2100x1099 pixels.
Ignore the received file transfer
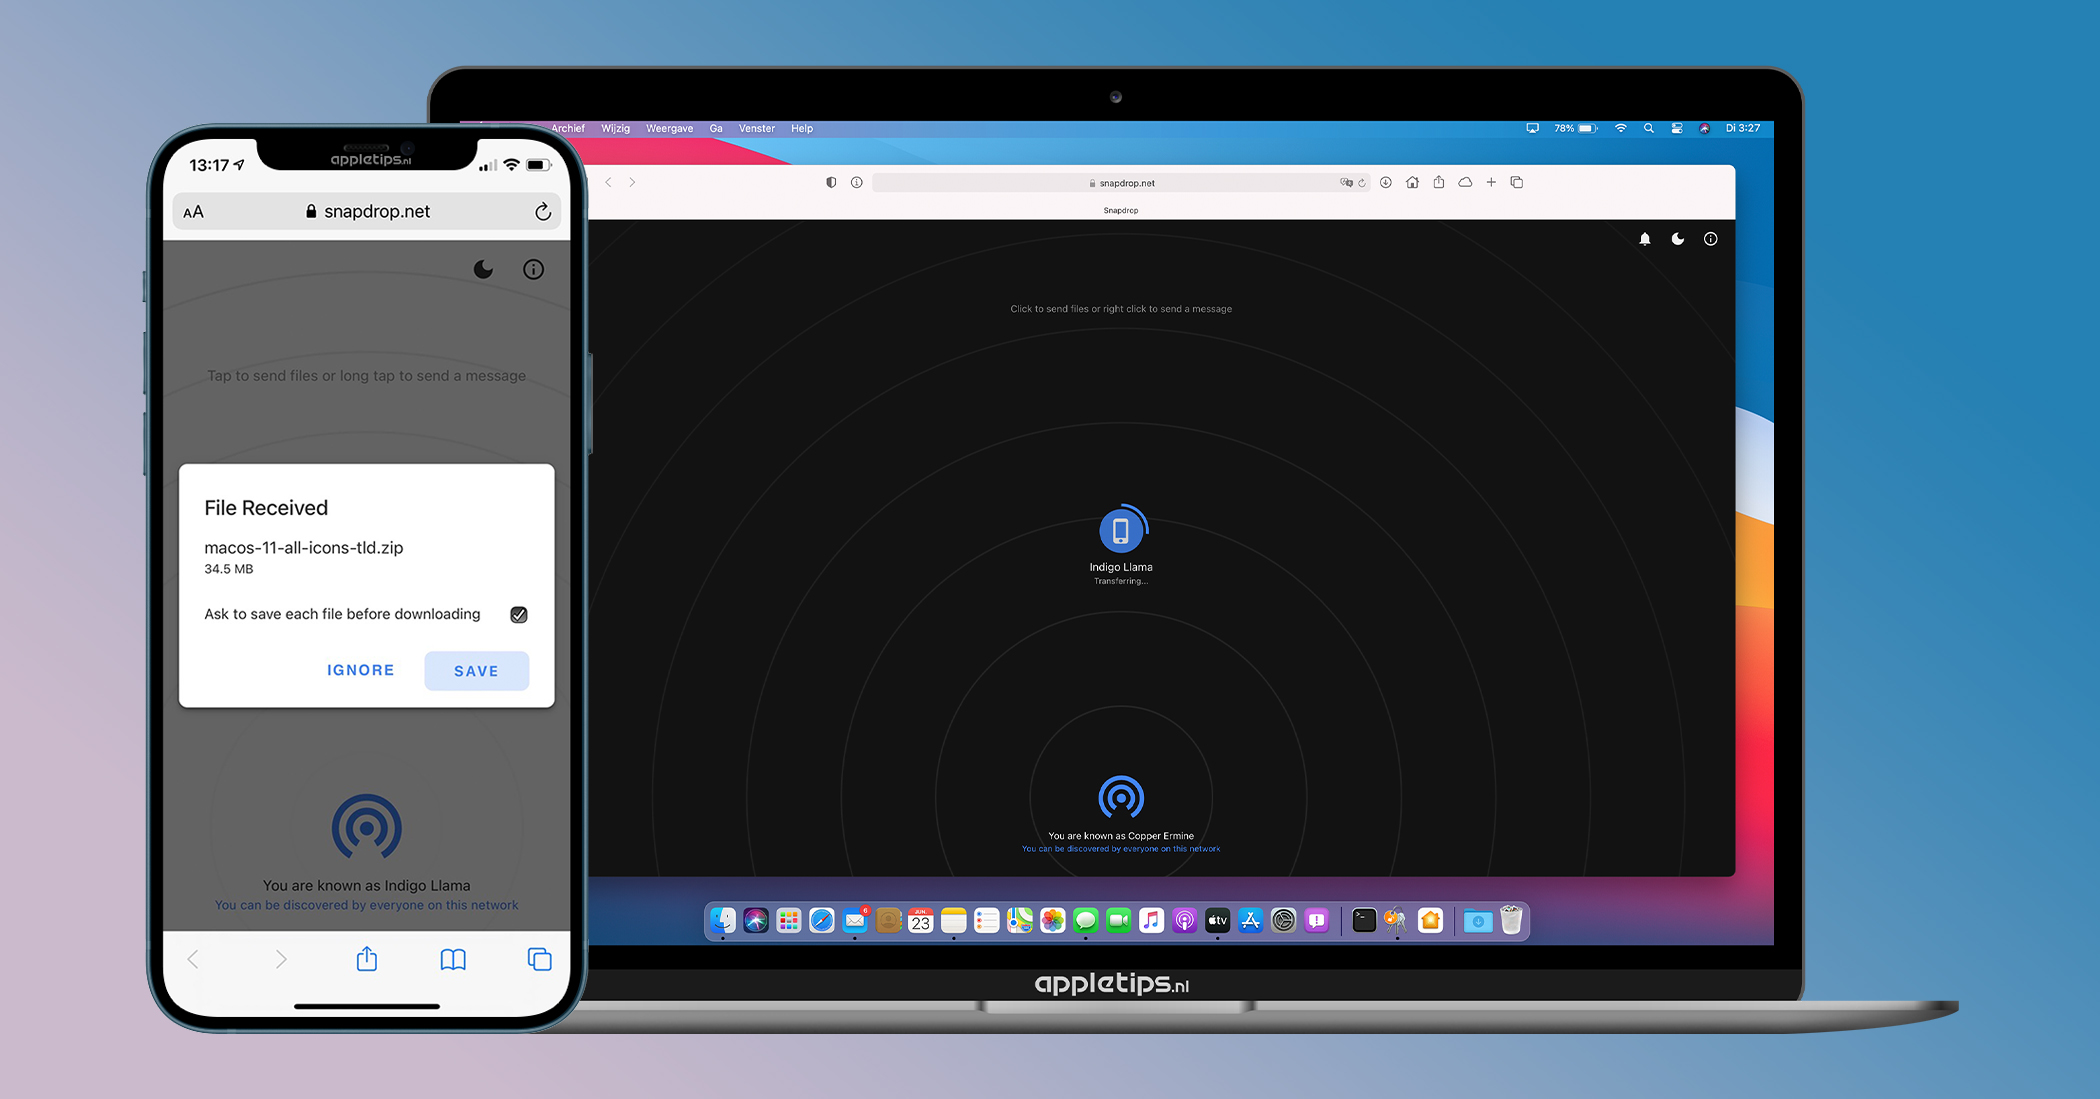tap(360, 670)
